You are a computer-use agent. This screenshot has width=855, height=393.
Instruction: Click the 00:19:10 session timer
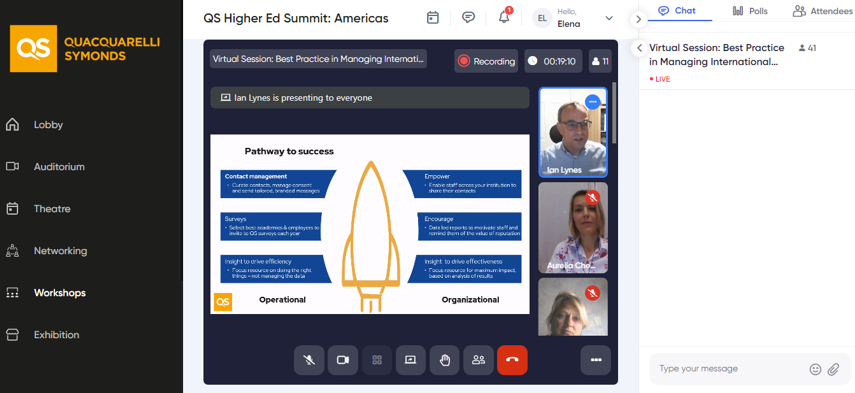click(553, 61)
